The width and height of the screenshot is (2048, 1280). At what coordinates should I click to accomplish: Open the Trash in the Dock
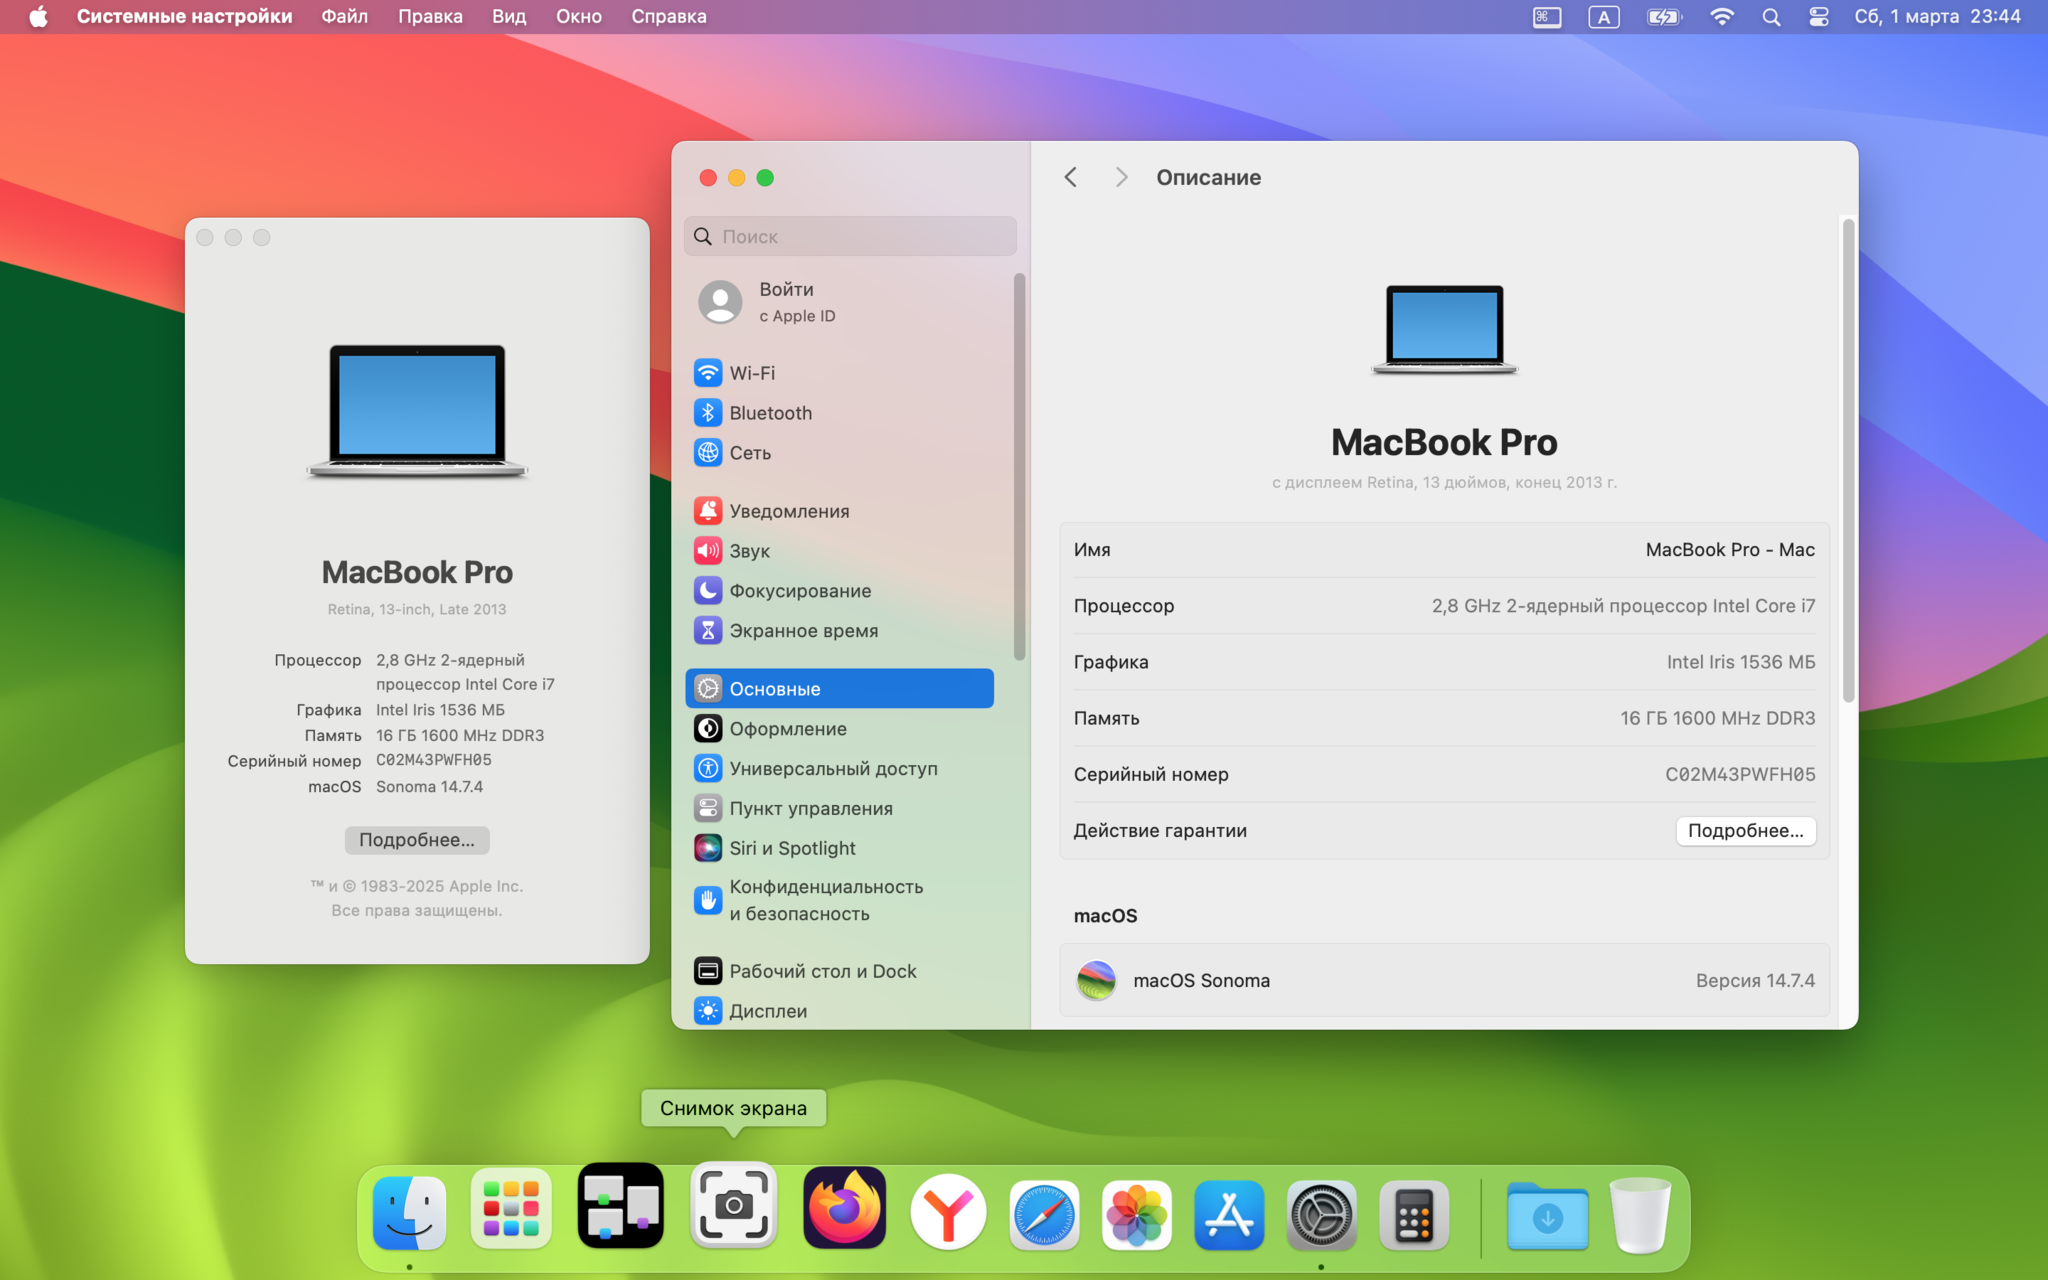(x=1640, y=1215)
